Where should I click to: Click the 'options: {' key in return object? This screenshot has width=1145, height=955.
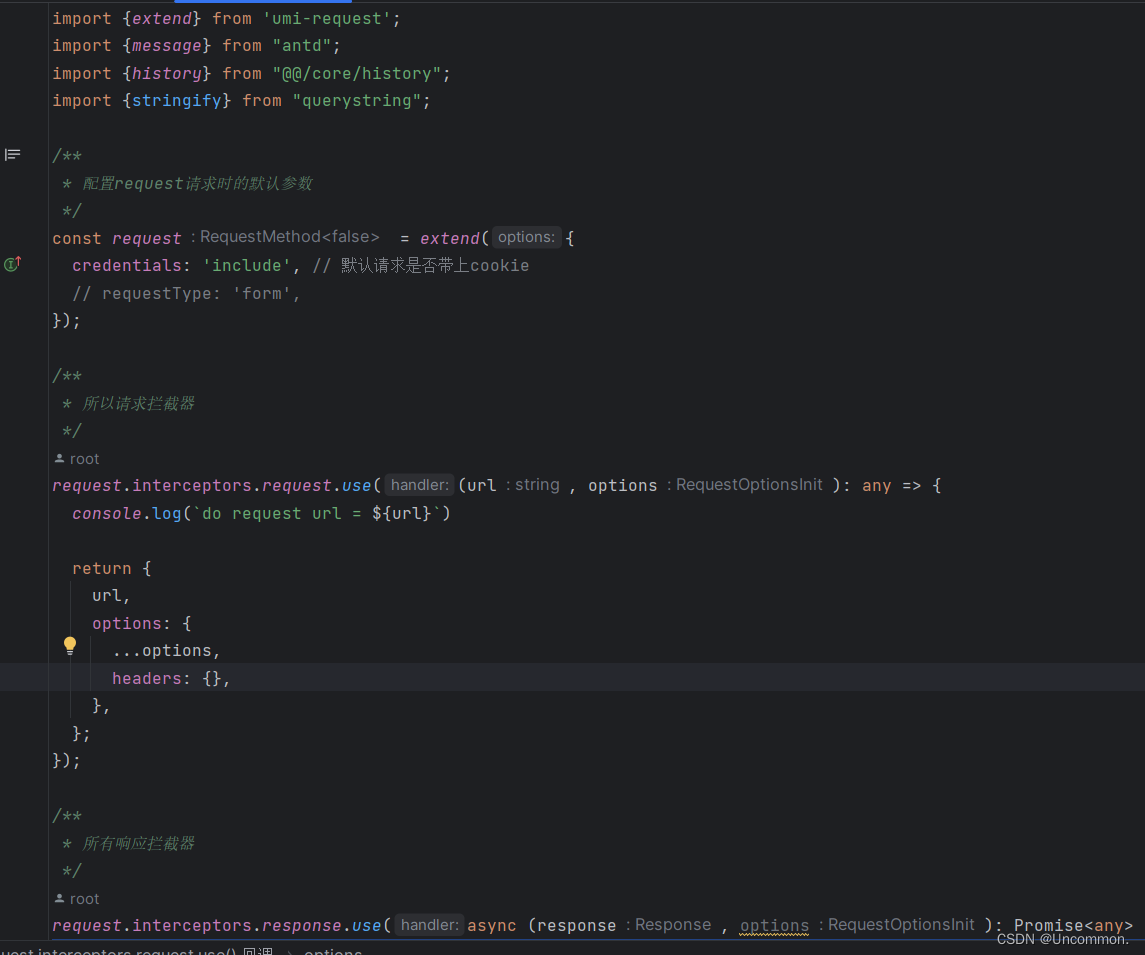142,624
